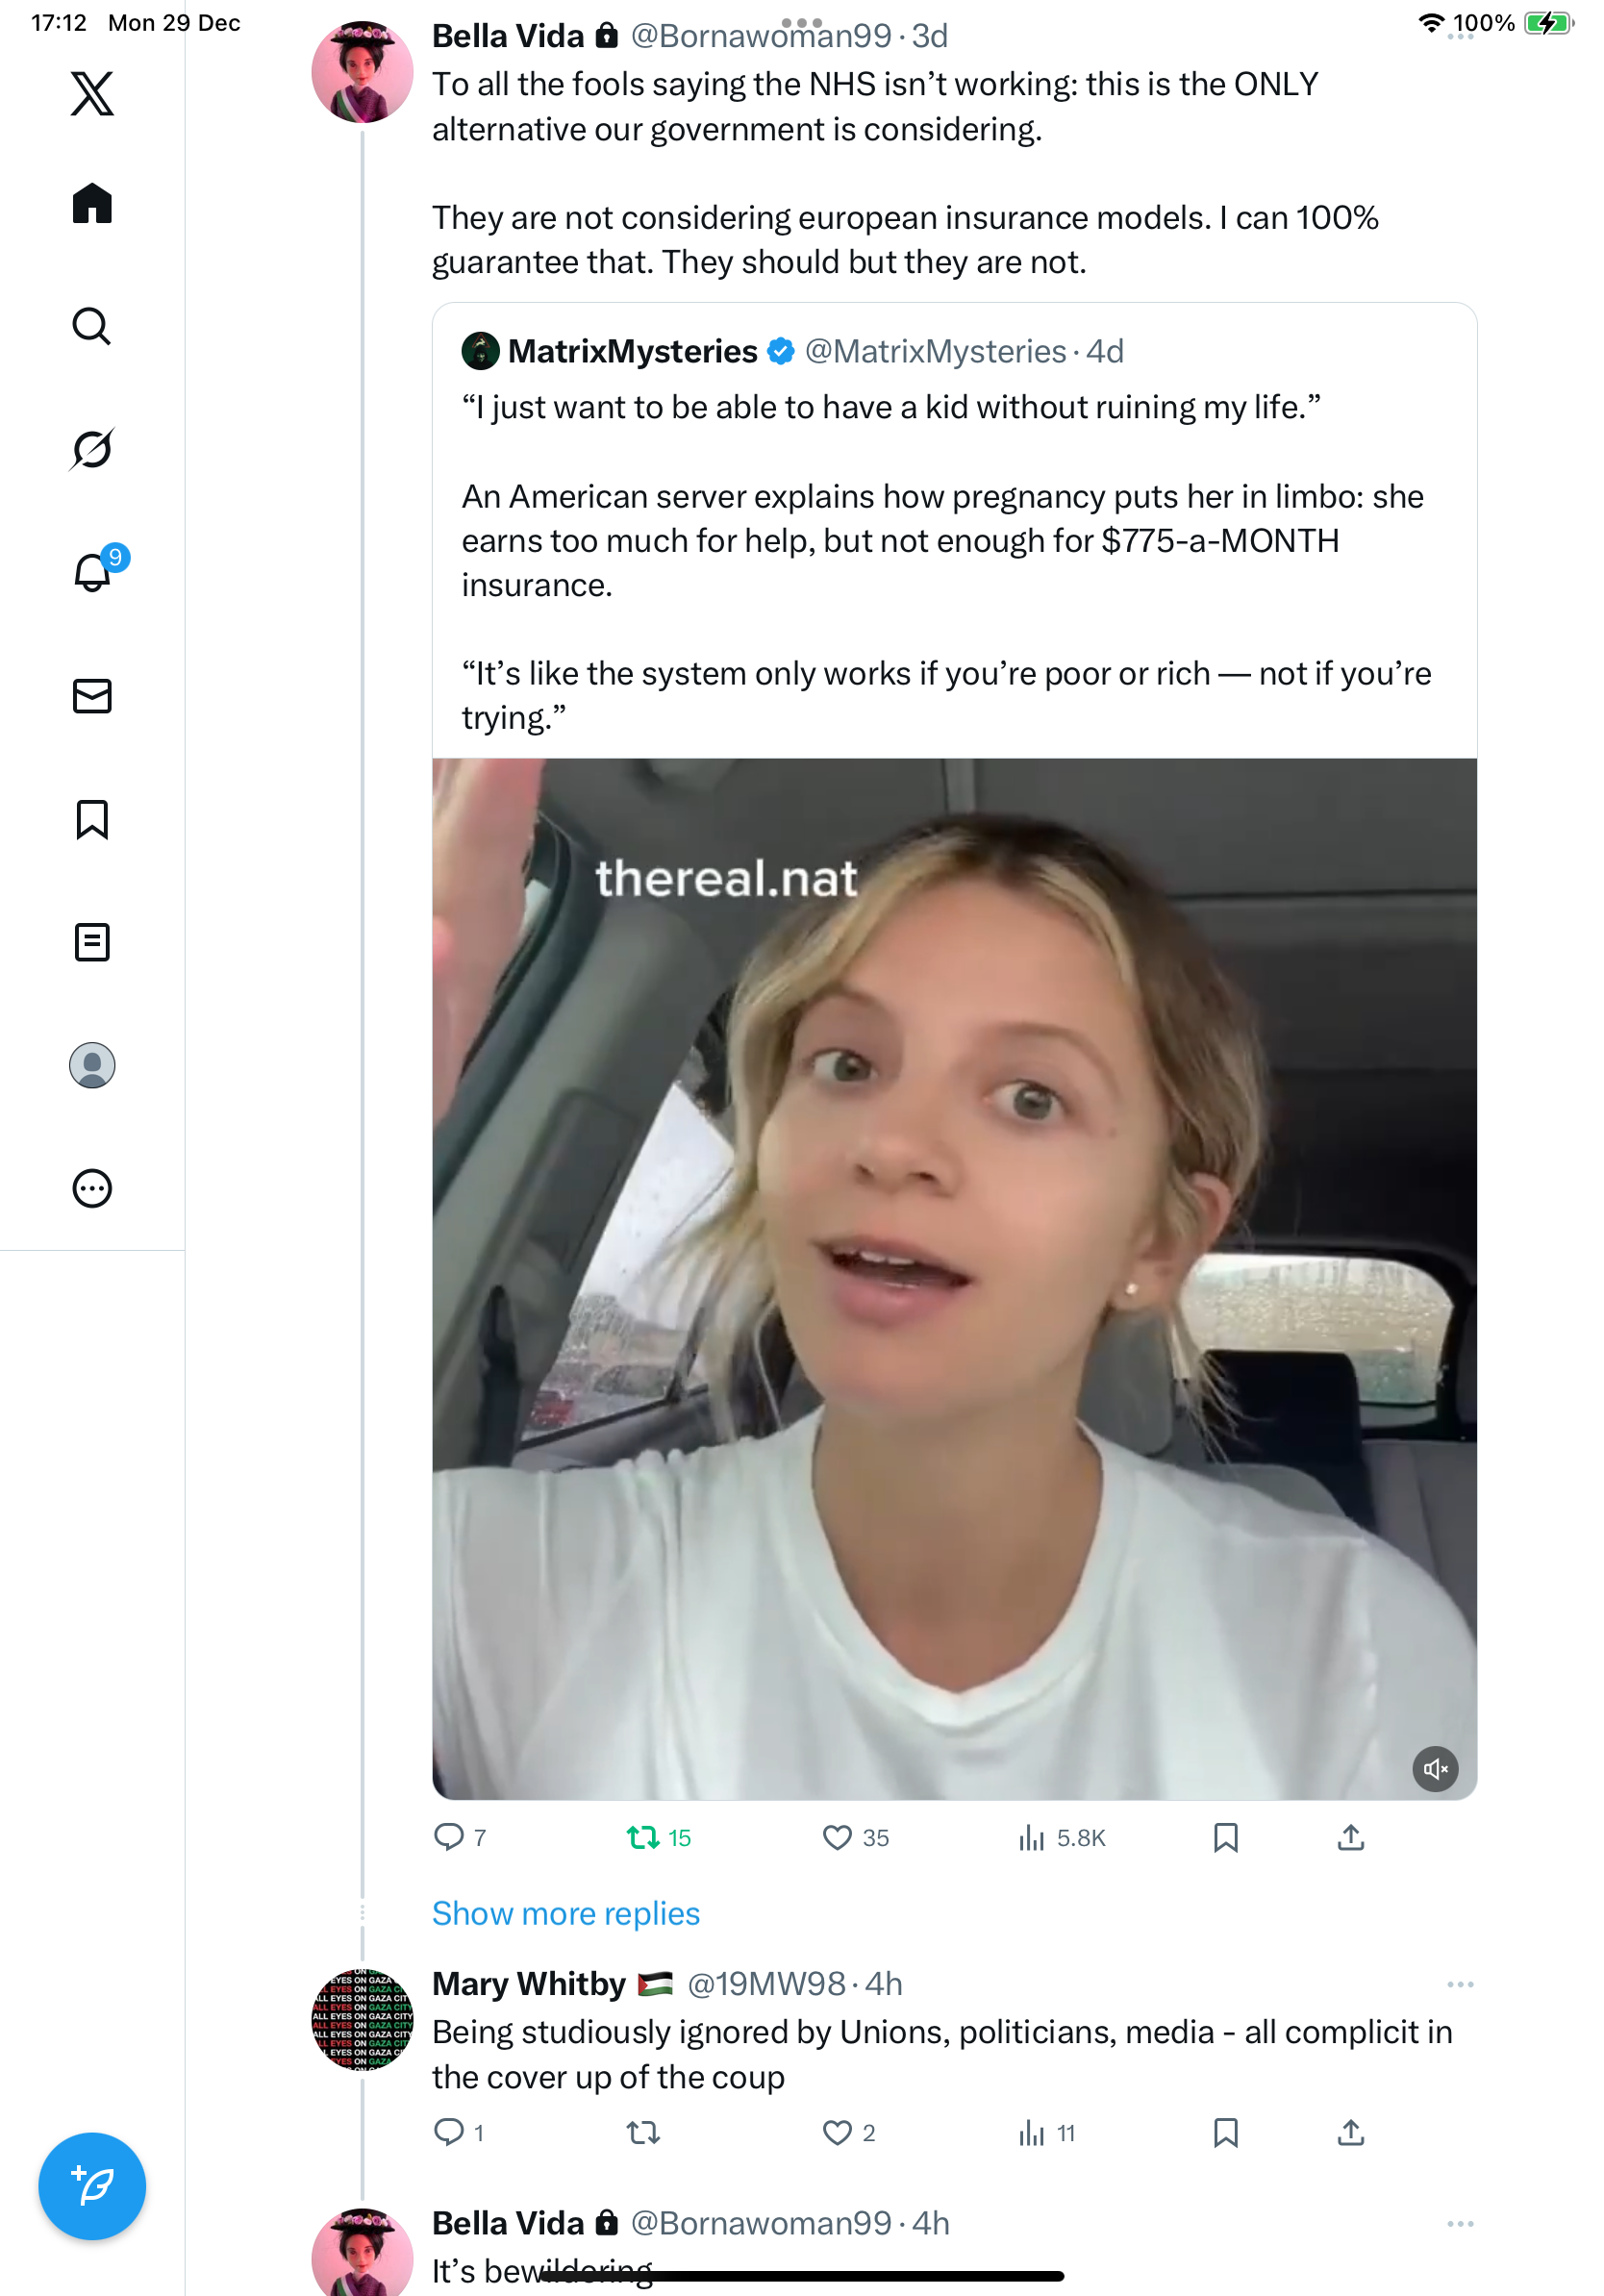Open the Search icon
Image resolution: width=1604 pixels, height=2296 pixels.
[92, 326]
